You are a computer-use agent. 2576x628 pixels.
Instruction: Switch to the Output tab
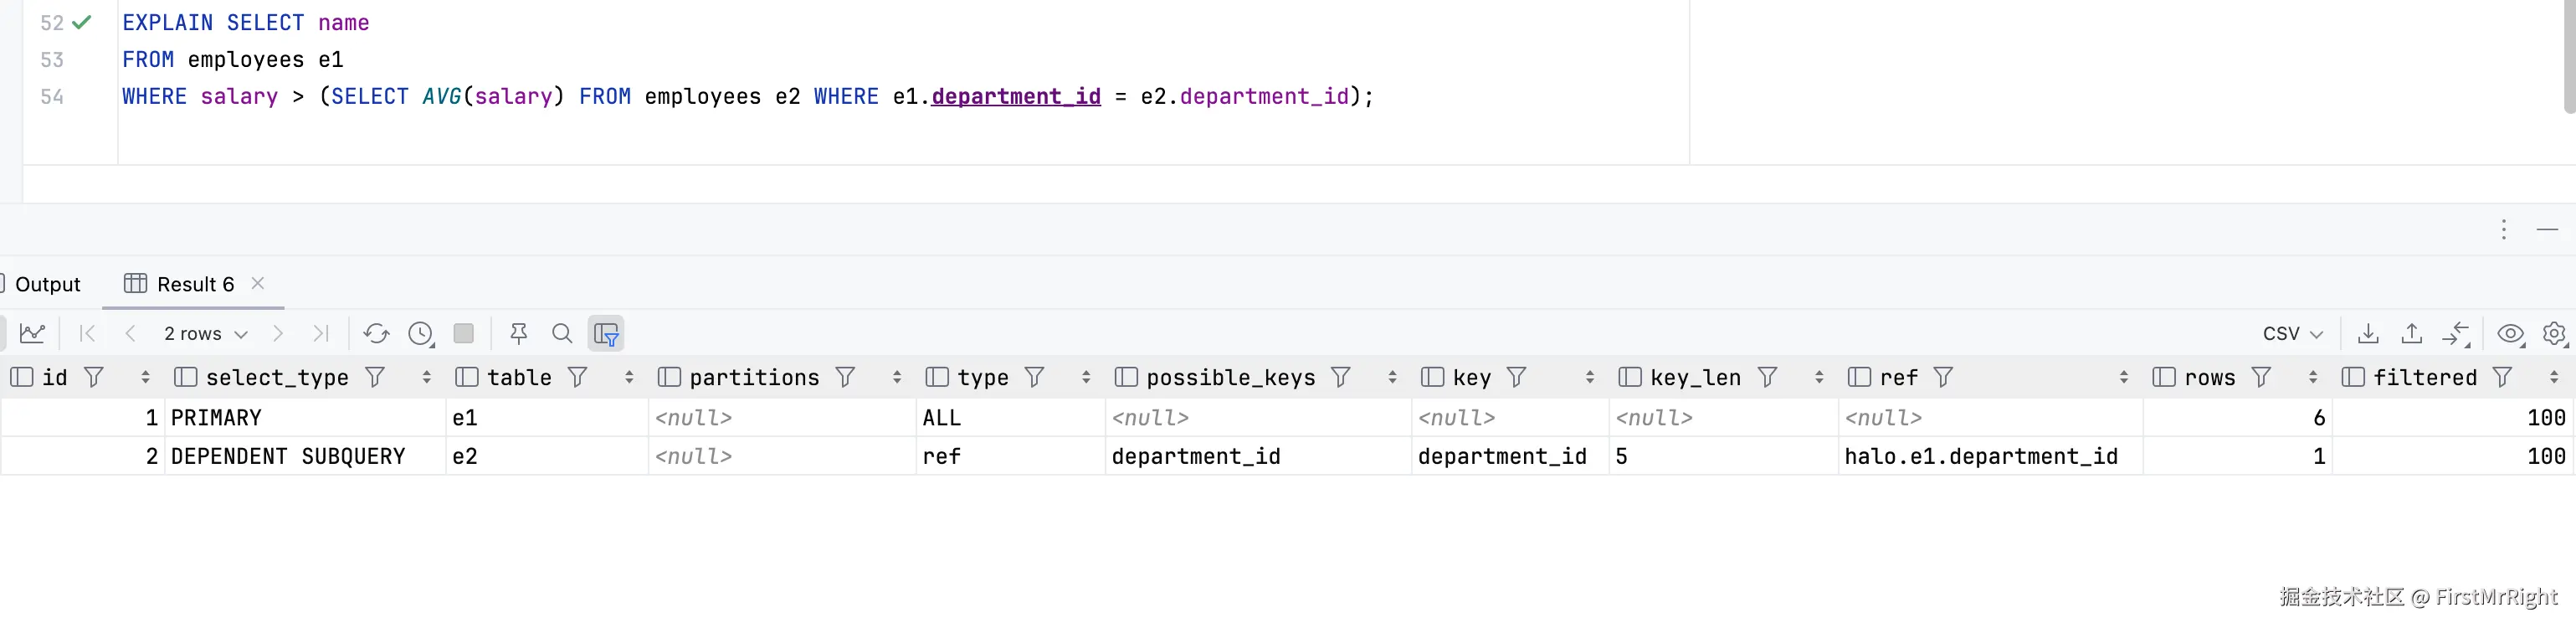(47, 284)
